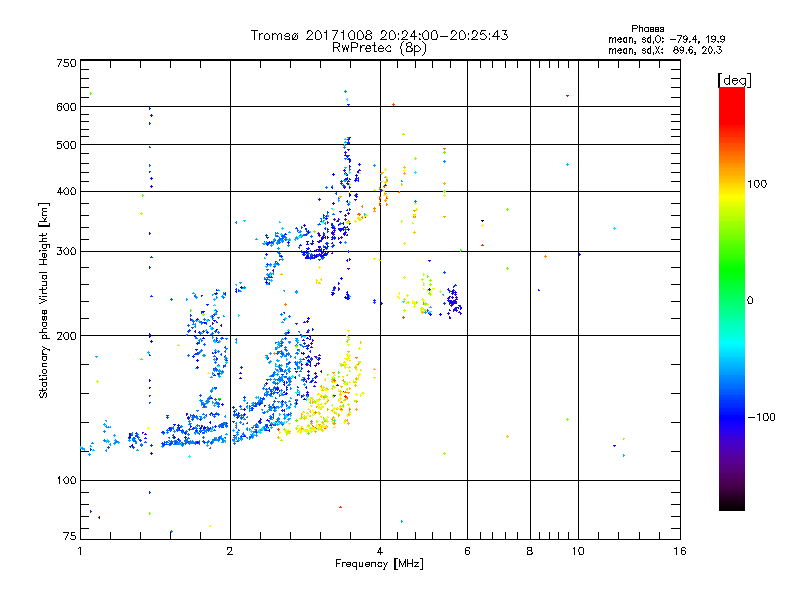
Task: Click the '[deg]' colorbar unit label
Action: [734, 80]
